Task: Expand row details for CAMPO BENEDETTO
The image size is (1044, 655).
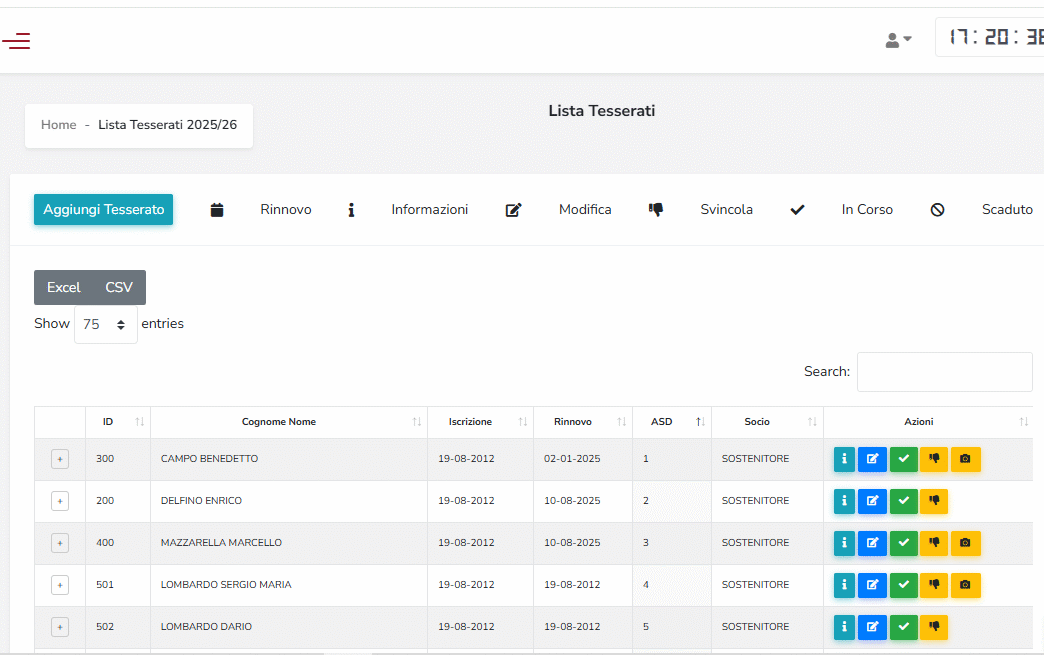Action: pos(60,459)
